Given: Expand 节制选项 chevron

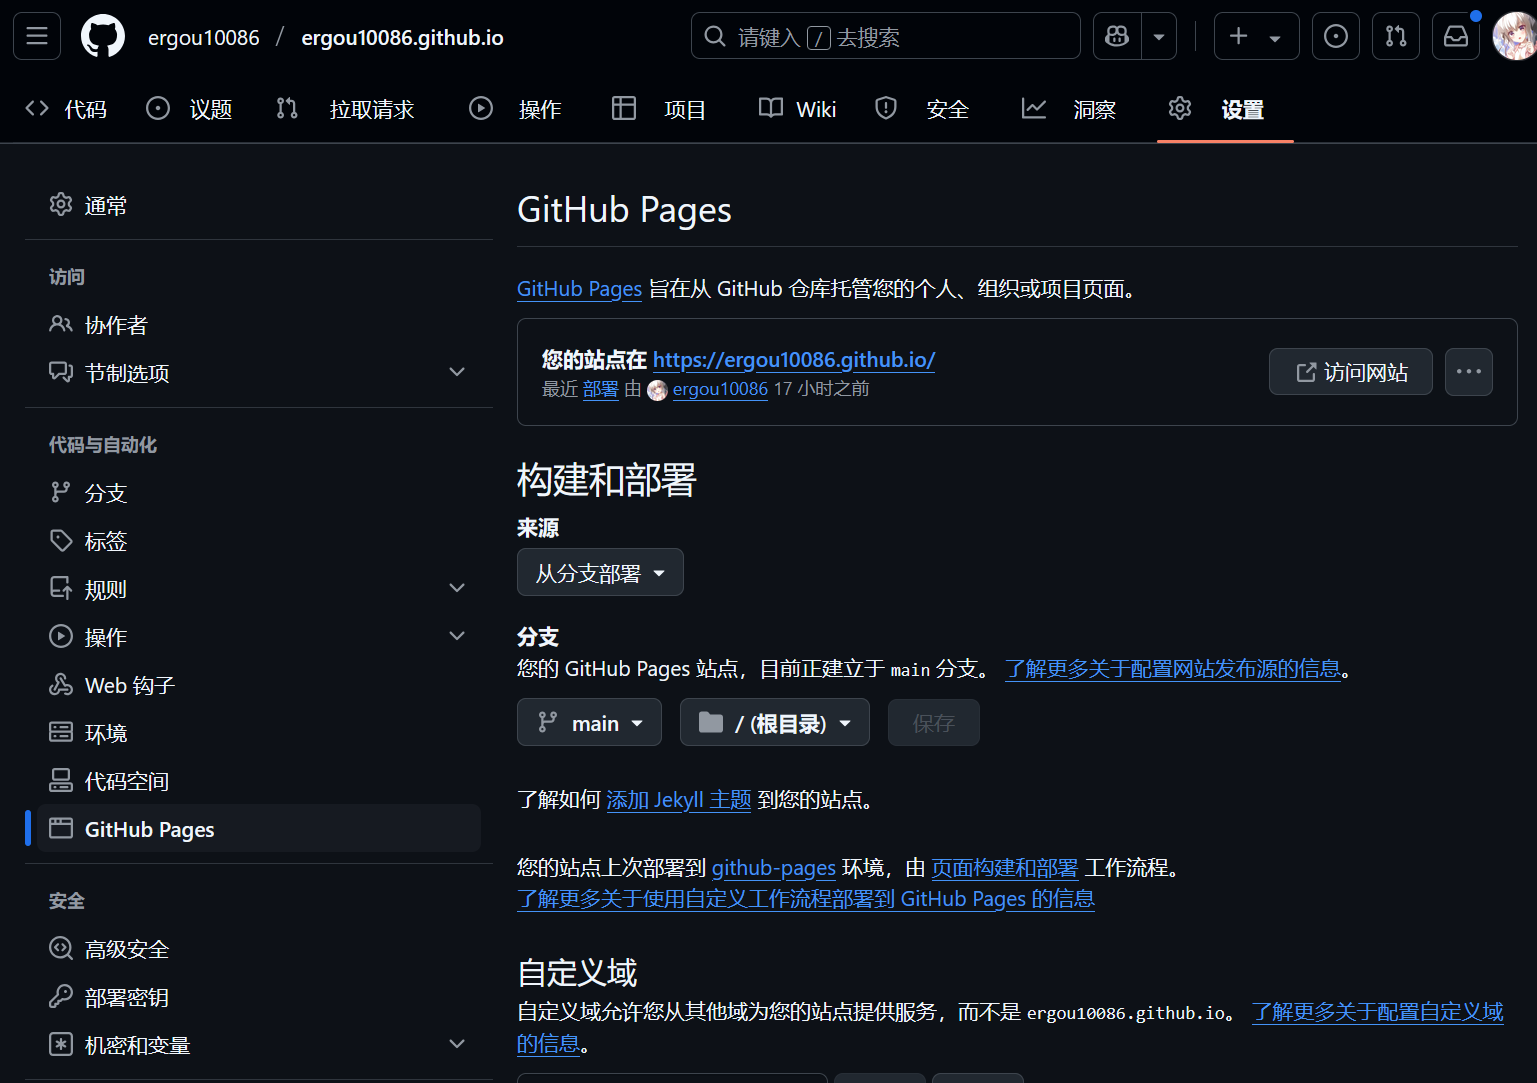Looking at the screenshot, I should [457, 372].
